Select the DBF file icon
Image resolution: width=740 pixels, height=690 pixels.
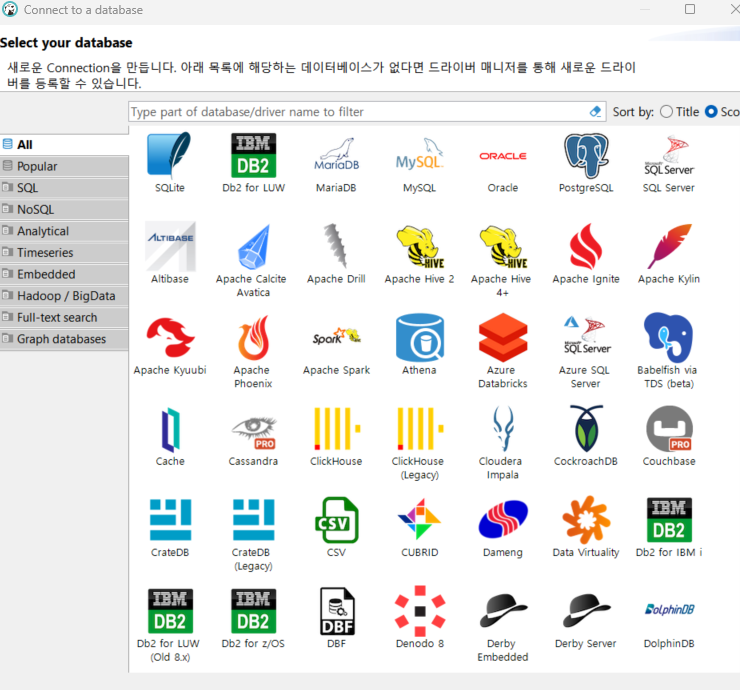pyautogui.click(x=336, y=611)
